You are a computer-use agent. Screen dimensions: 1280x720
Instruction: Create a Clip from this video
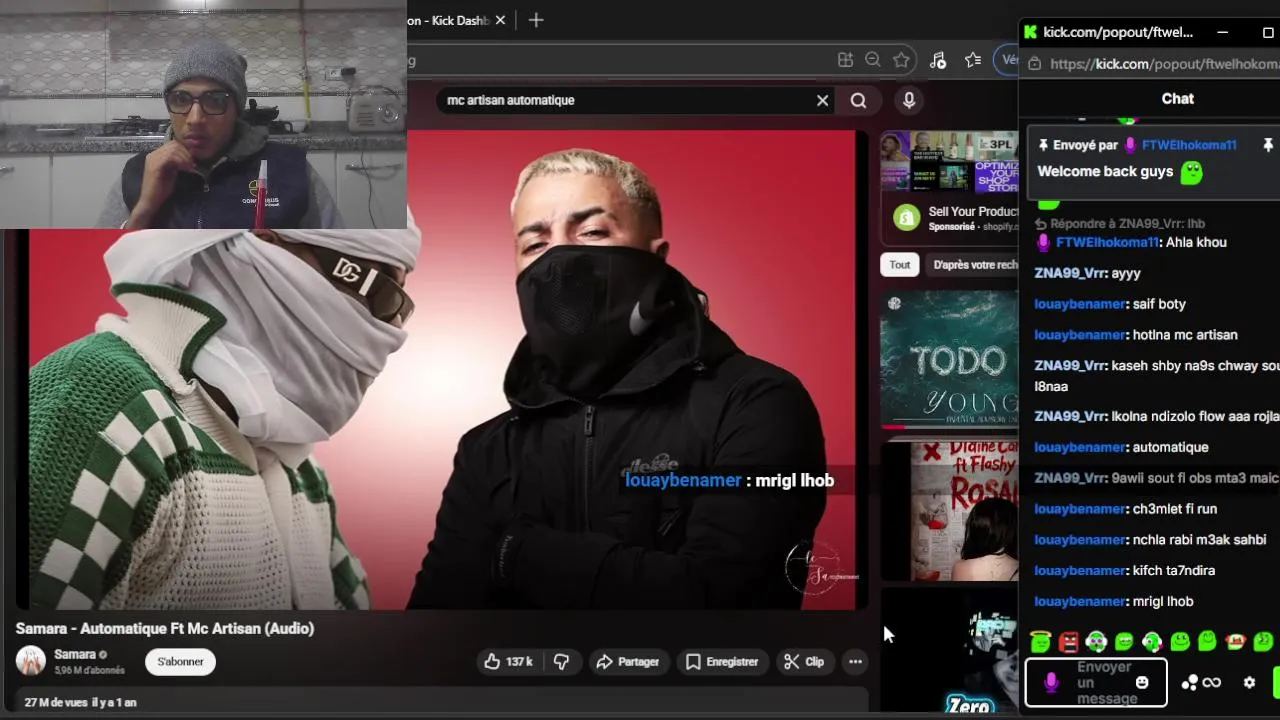click(x=804, y=661)
